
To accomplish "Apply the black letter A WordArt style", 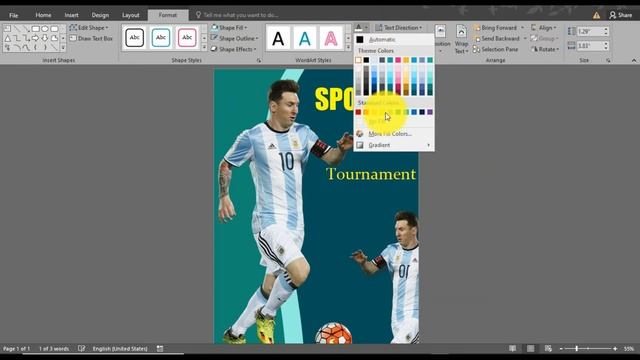I will pyautogui.click(x=278, y=38).
